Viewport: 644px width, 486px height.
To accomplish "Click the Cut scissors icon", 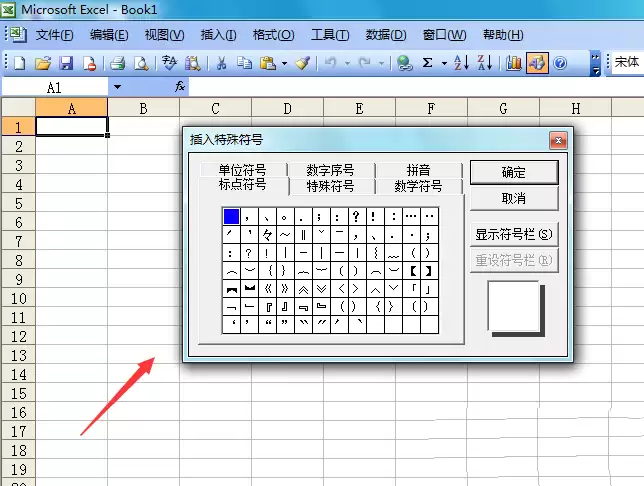I will 221,63.
